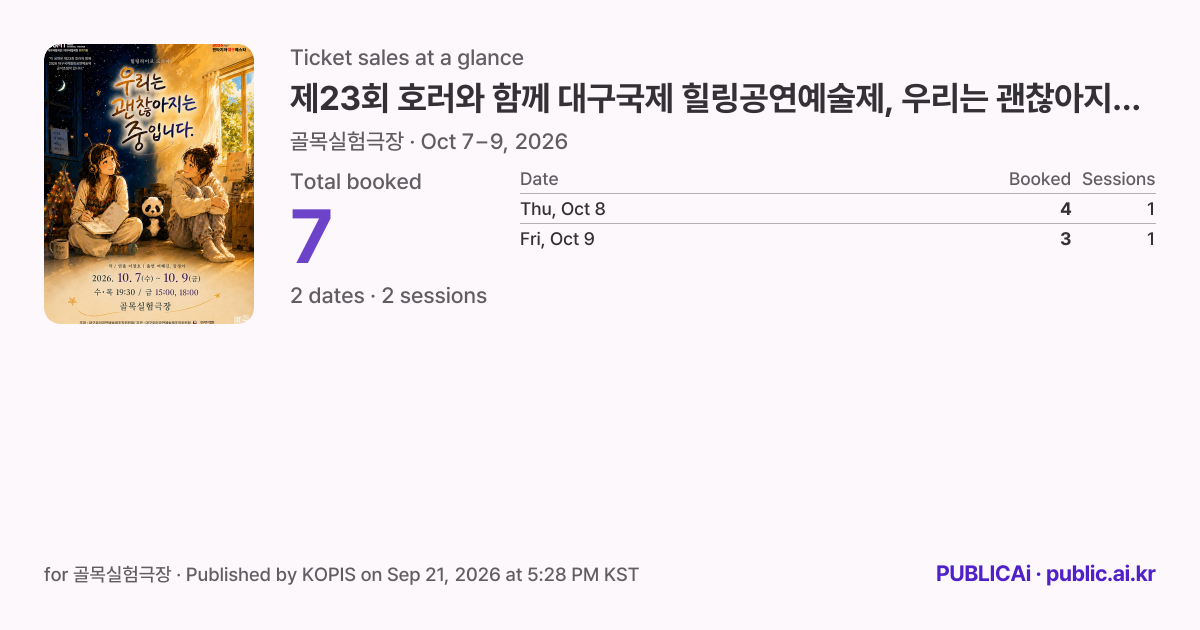Click the 2 dates · 2 sessions summary
The height and width of the screenshot is (630, 1200).
point(389,296)
